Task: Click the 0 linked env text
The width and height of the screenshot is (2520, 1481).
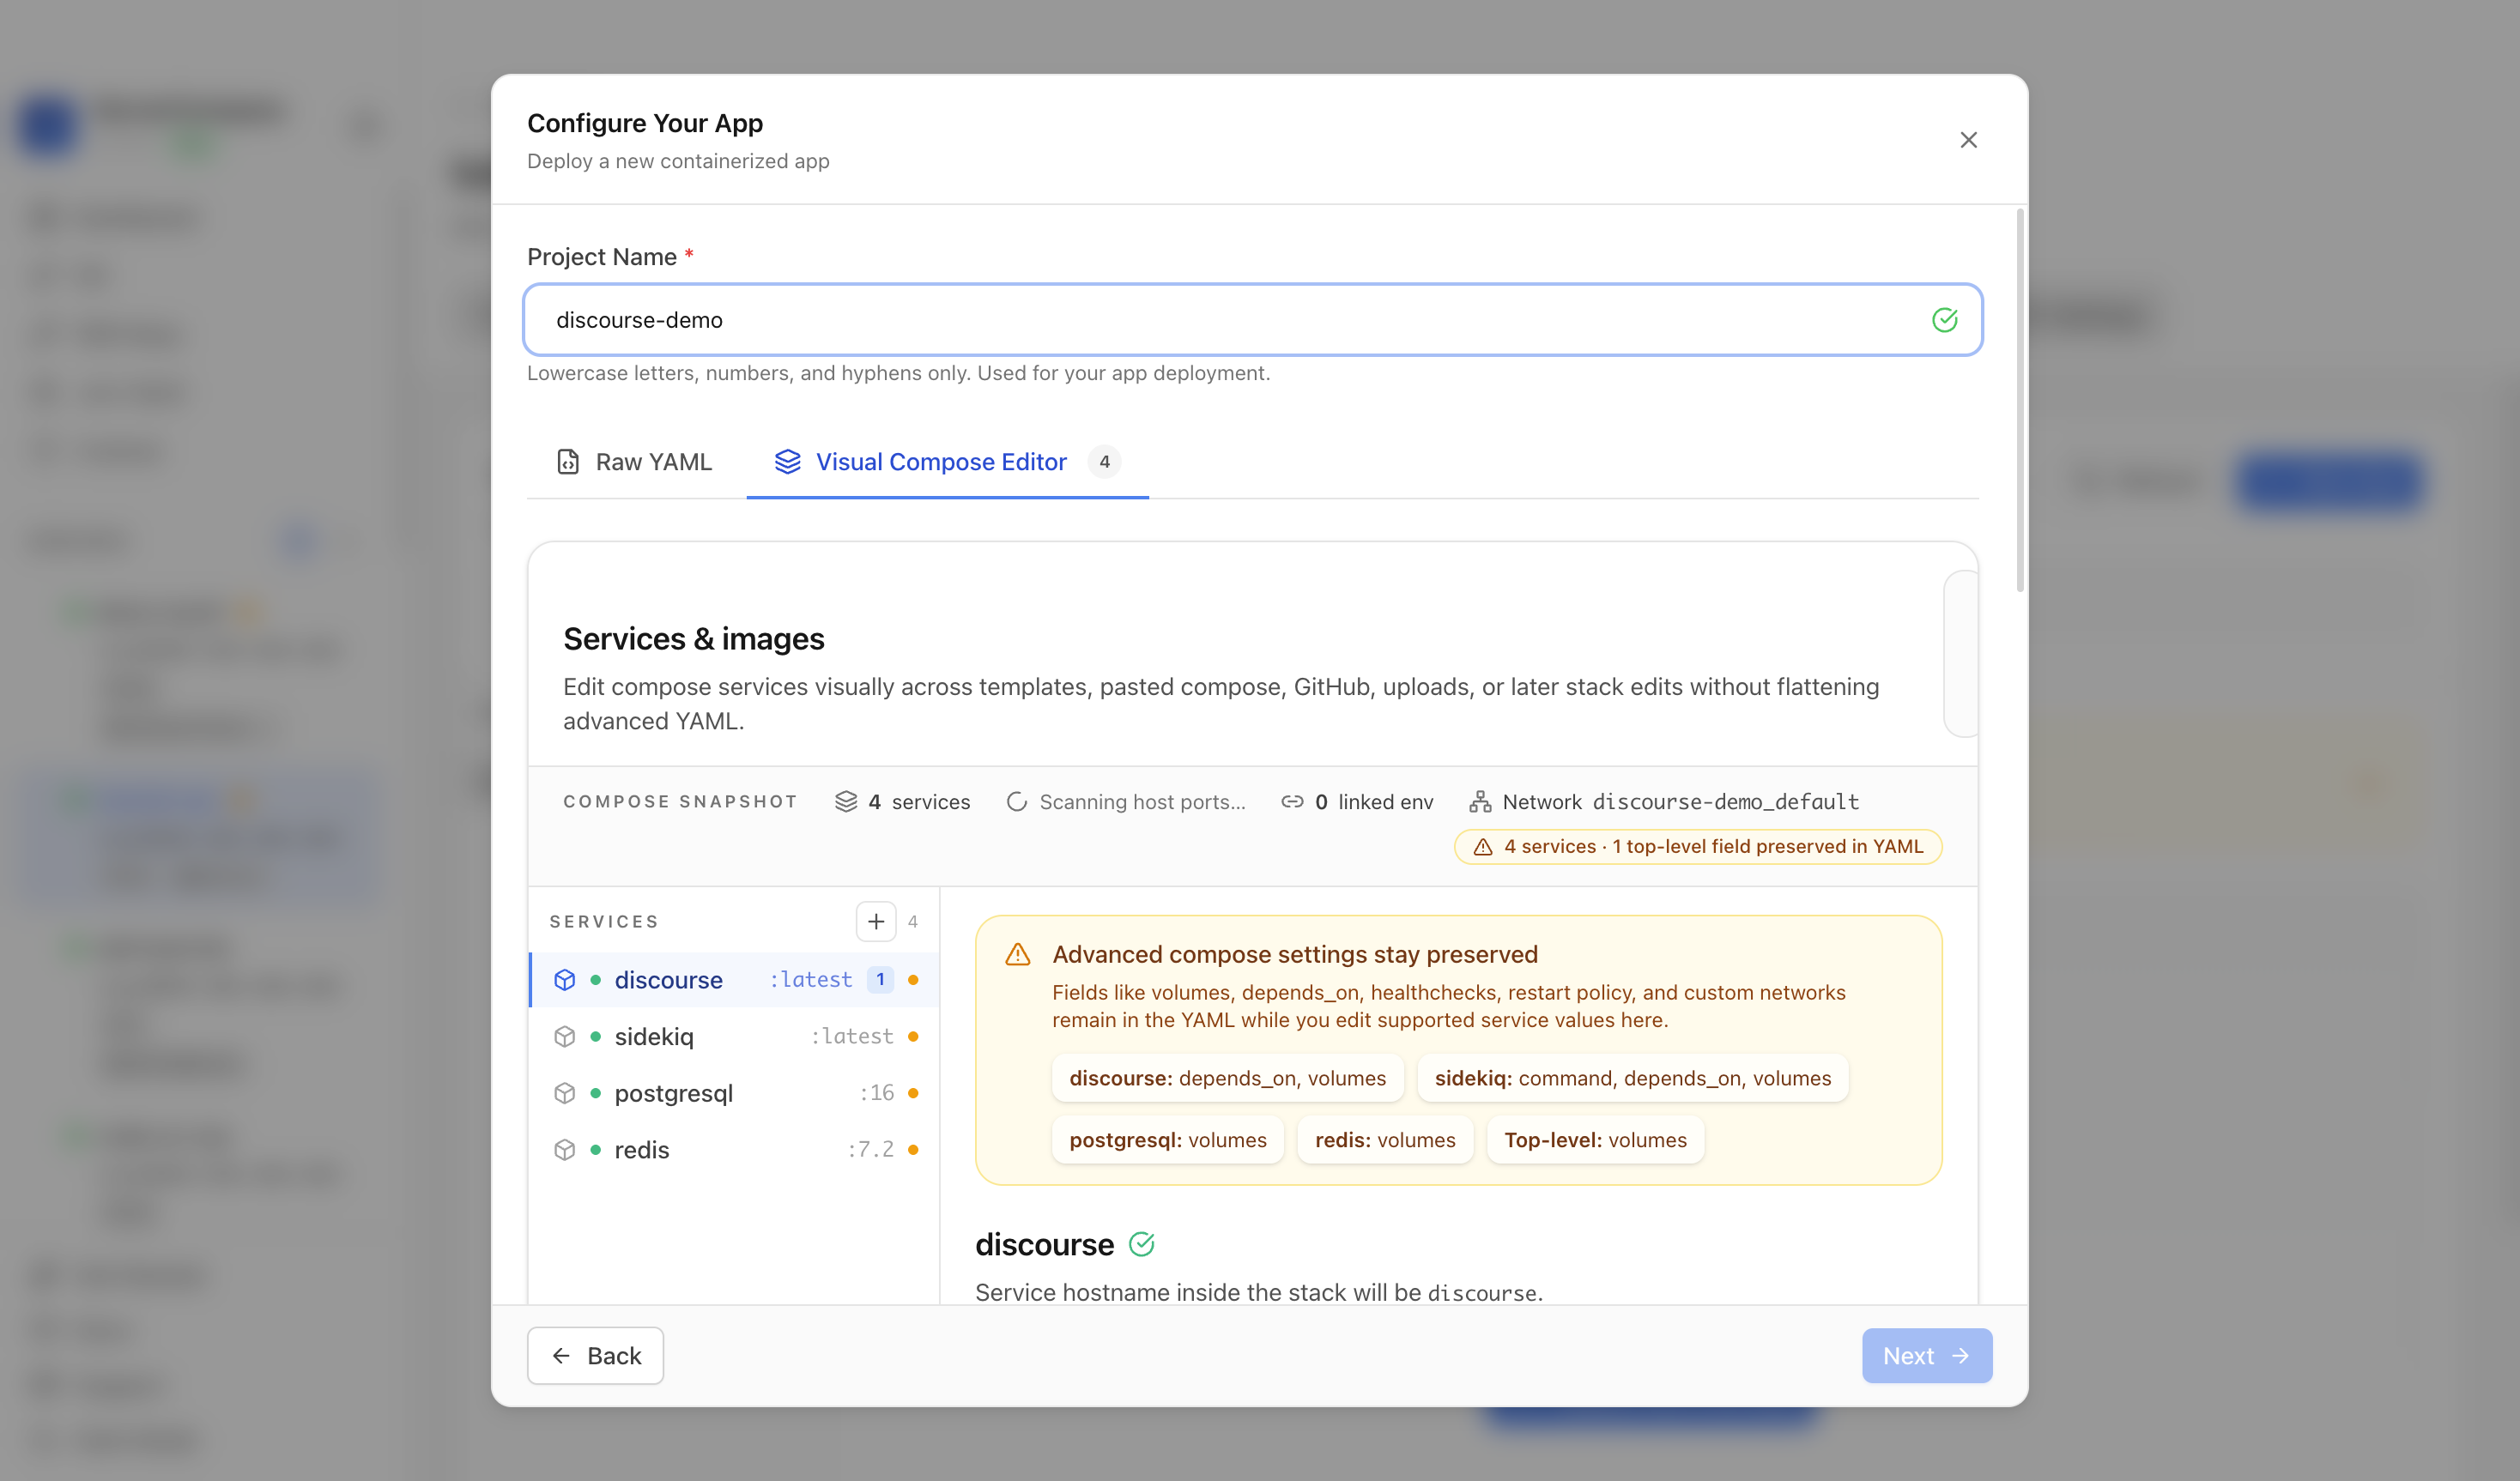Action: [x=1373, y=802]
